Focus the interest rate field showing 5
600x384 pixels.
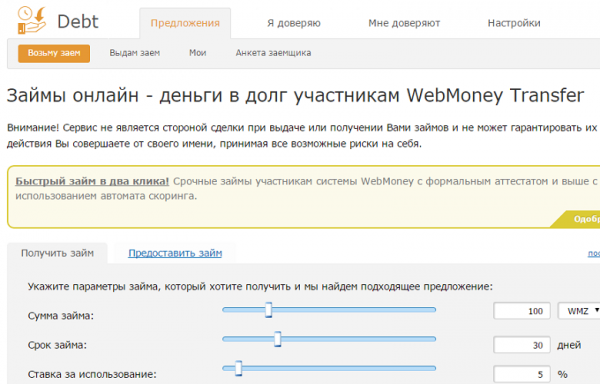coord(522,374)
